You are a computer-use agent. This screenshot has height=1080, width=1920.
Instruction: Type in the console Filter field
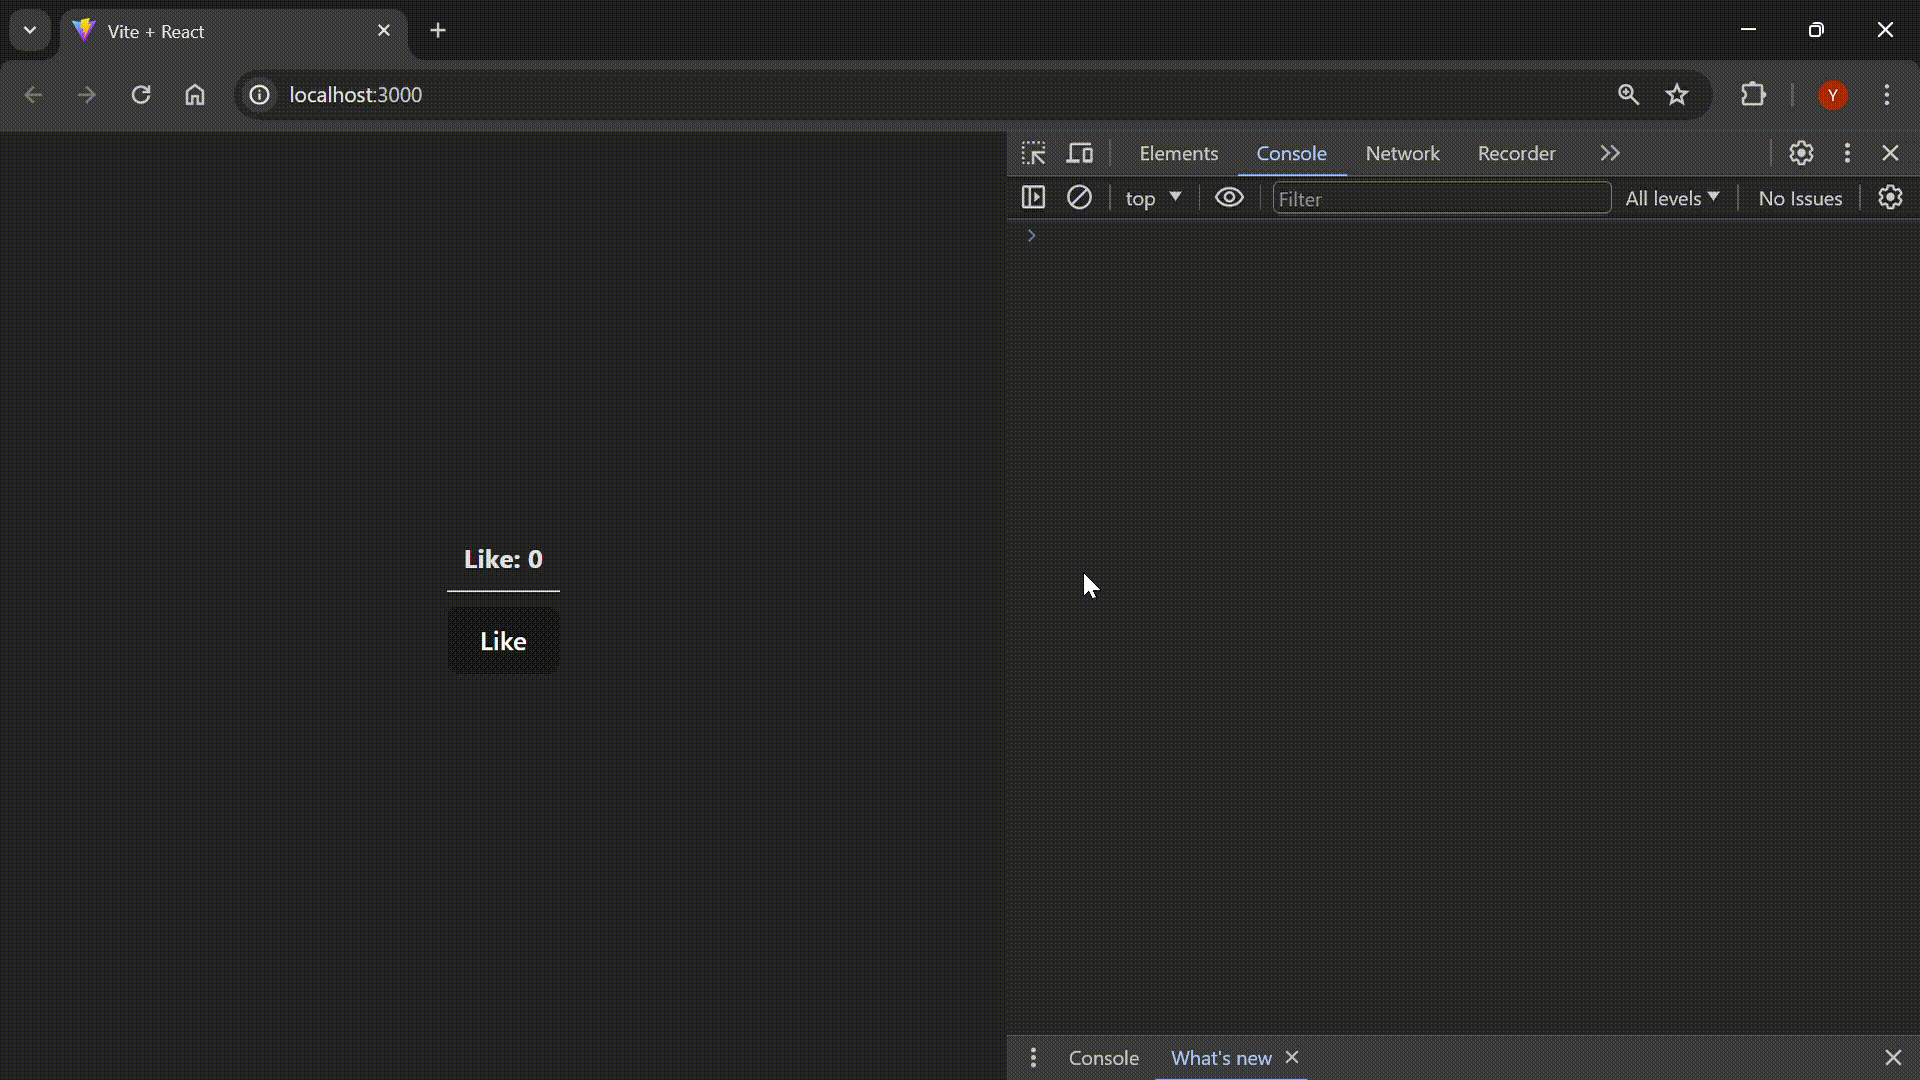coord(1440,198)
